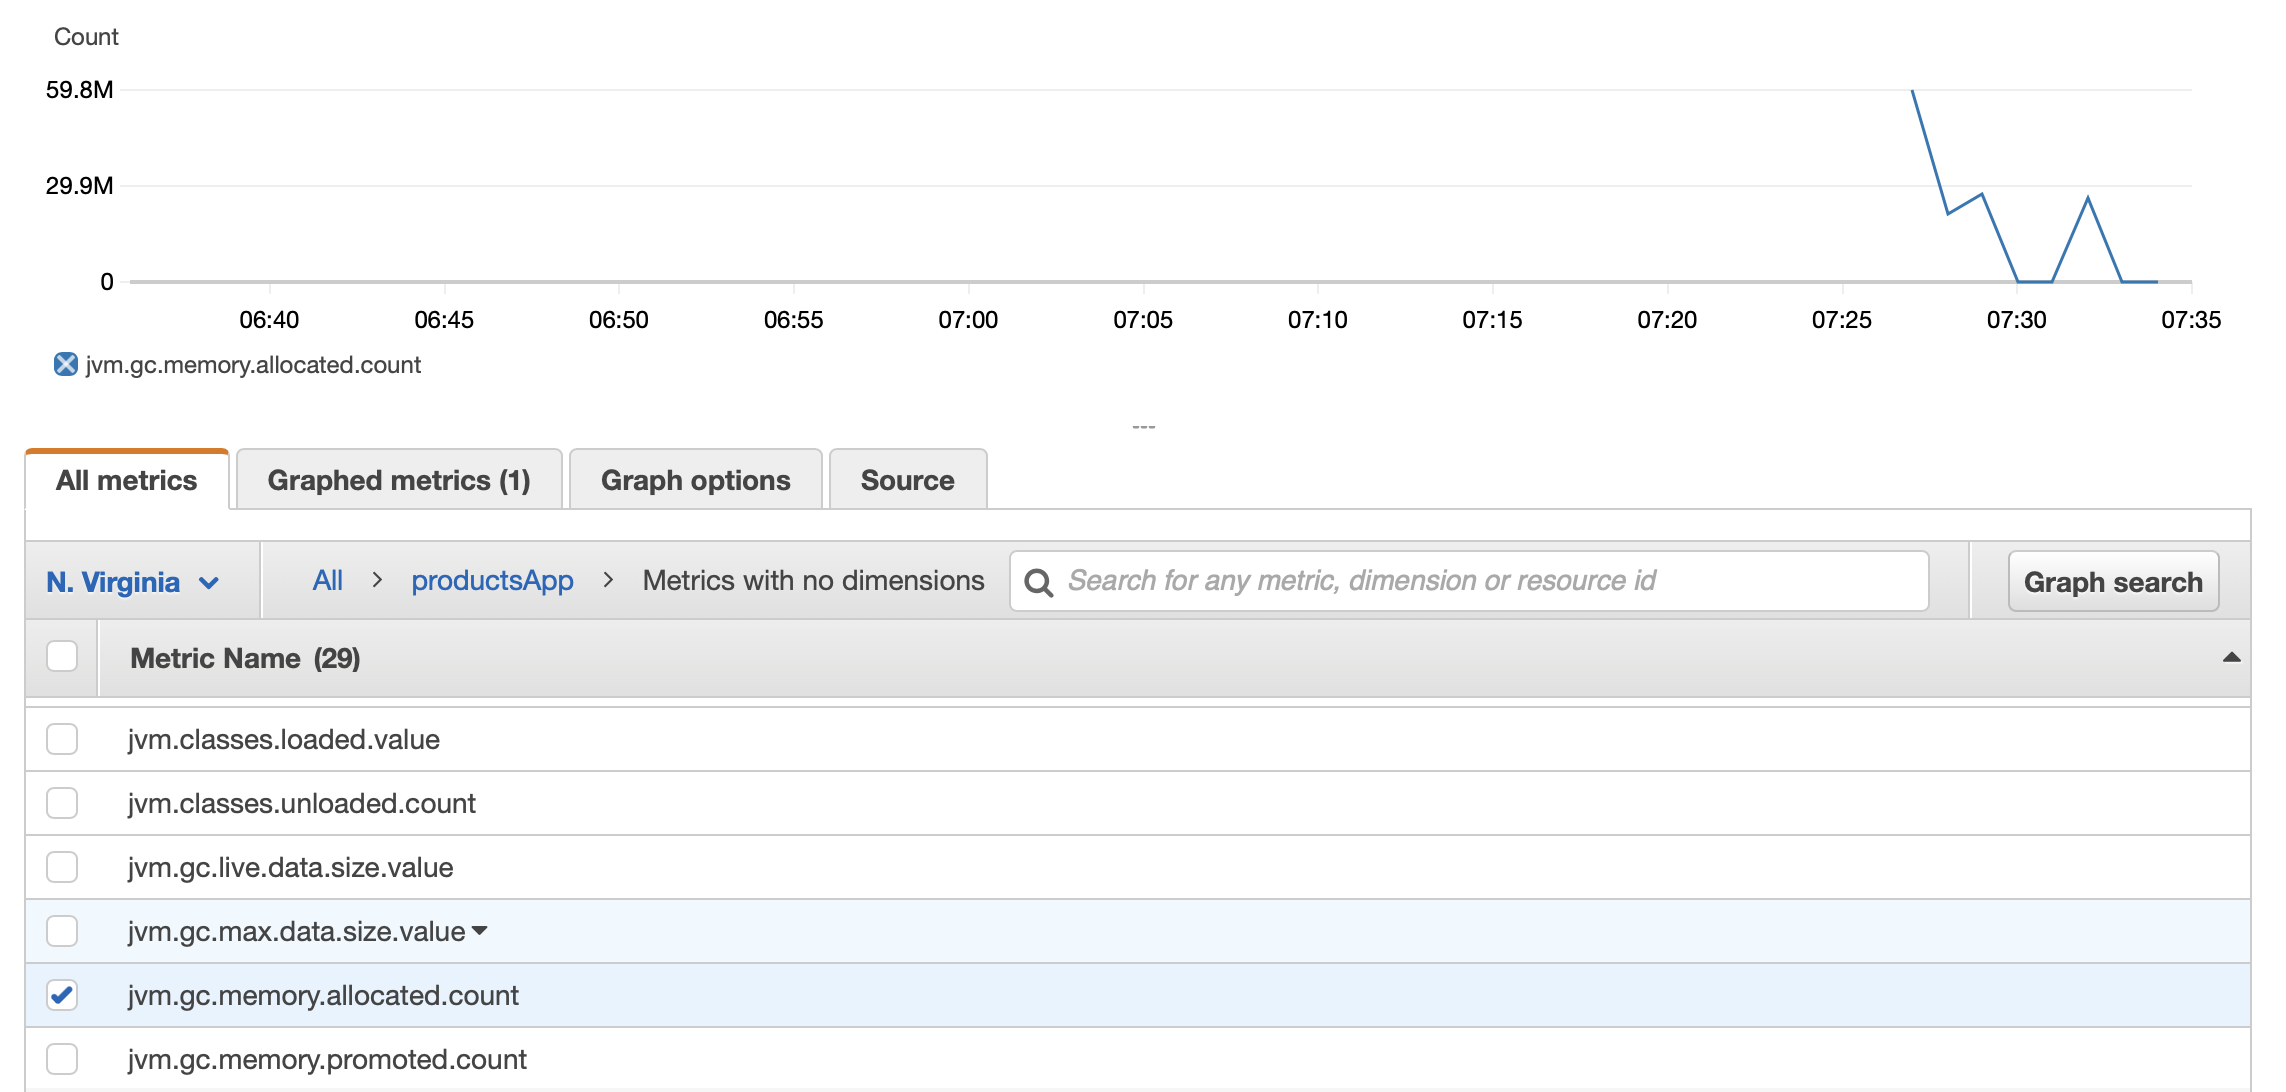Switch to the All metrics tab
Viewport: 2286px width, 1092px height.
(x=127, y=480)
